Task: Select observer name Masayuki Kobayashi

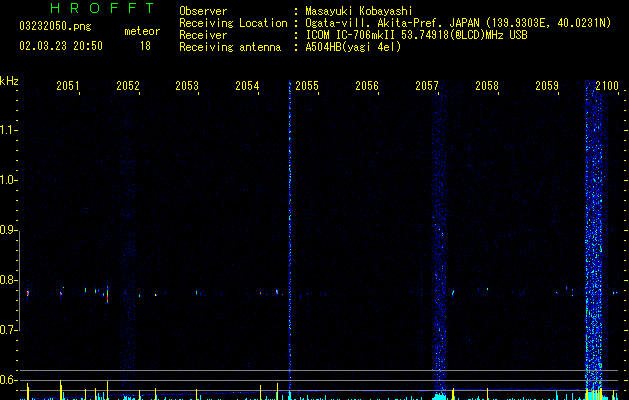Action: click(x=359, y=11)
